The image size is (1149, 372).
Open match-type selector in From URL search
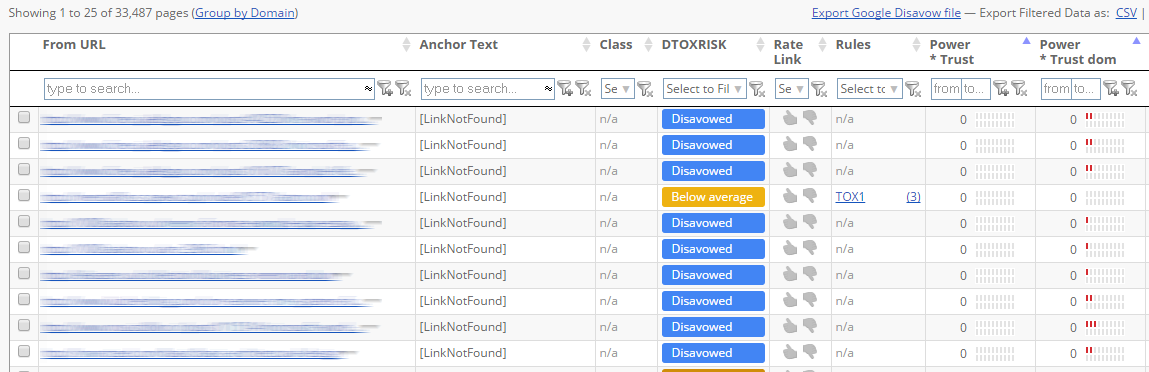(369, 89)
